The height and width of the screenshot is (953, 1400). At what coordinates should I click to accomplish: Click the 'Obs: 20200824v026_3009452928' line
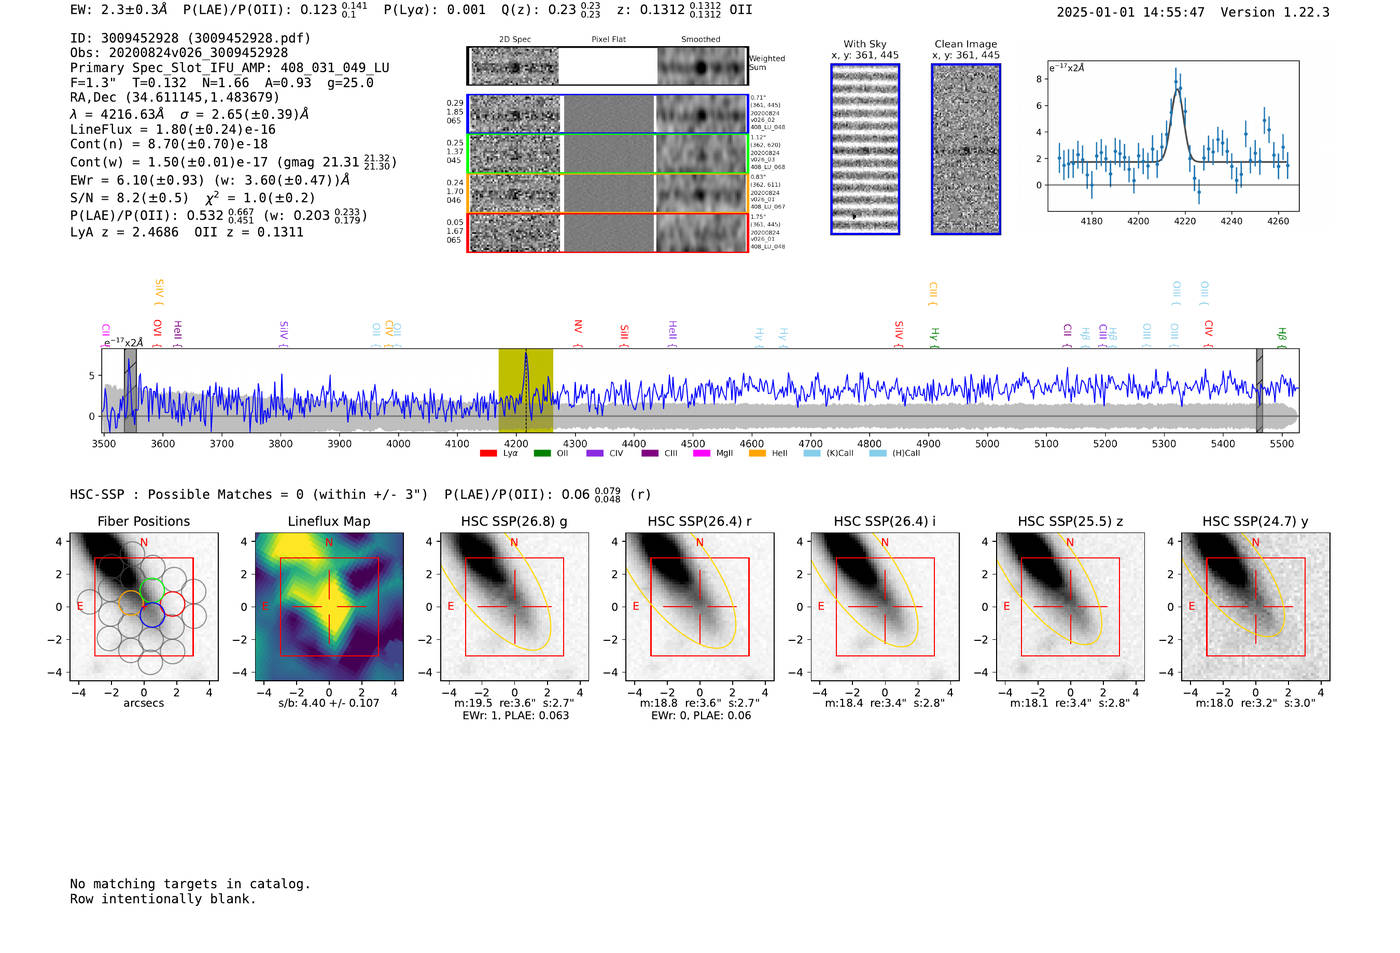(179, 52)
